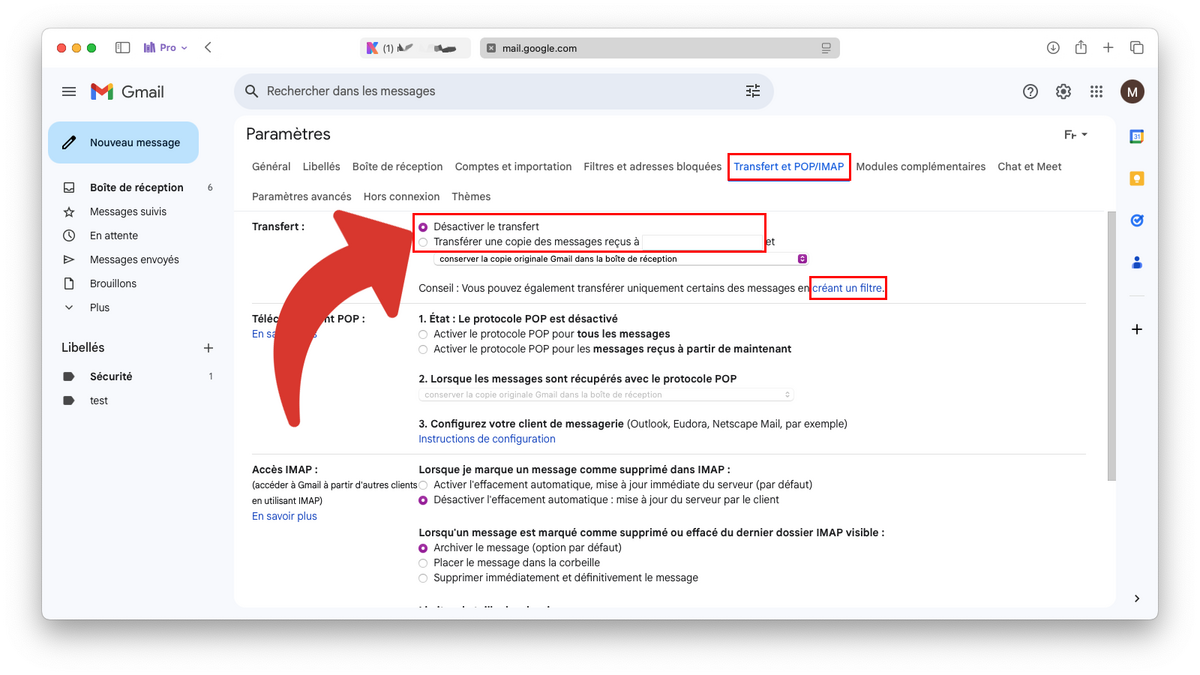Select Transférer une copie des messages radio

pos(423,242)
